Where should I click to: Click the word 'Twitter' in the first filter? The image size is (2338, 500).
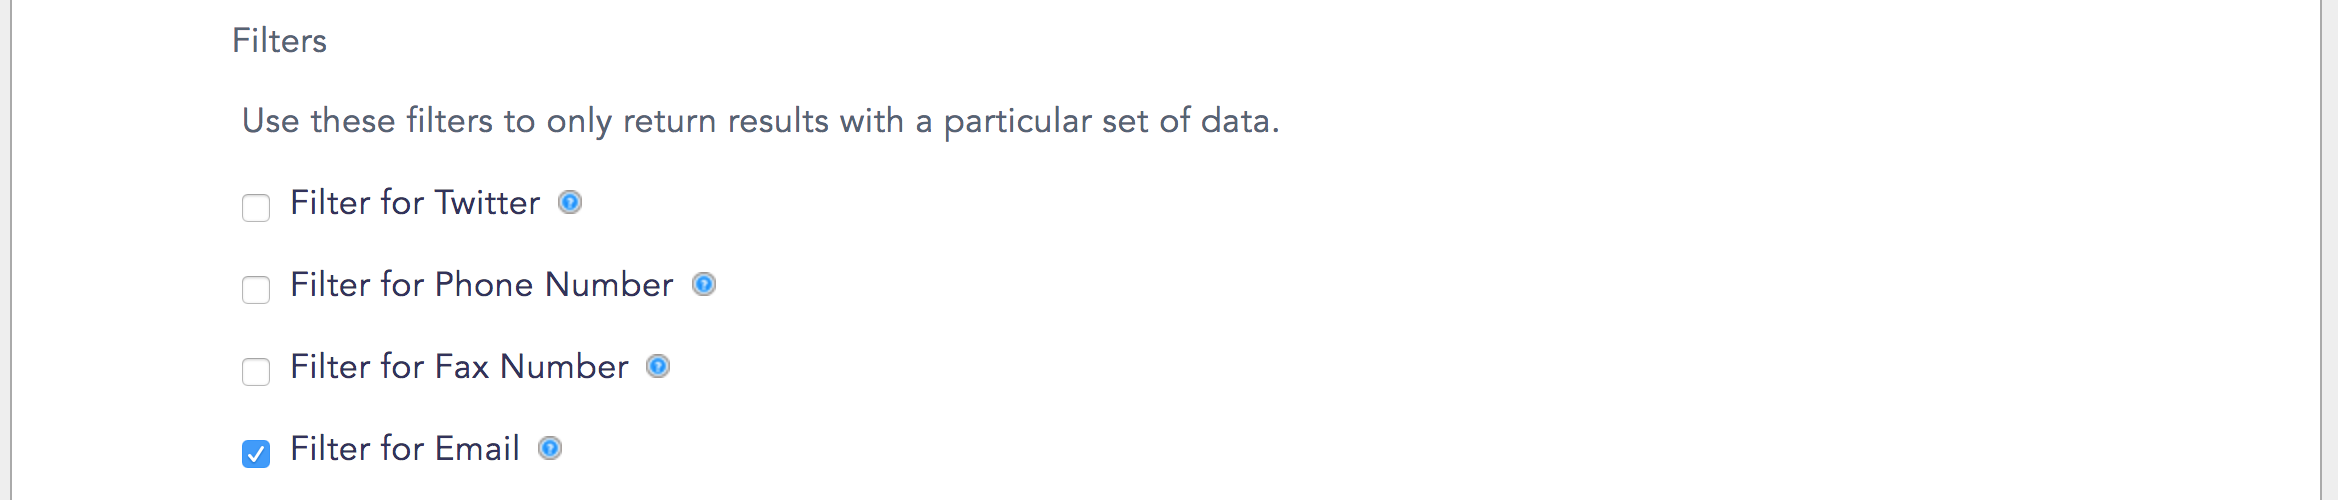pos(488,203)
